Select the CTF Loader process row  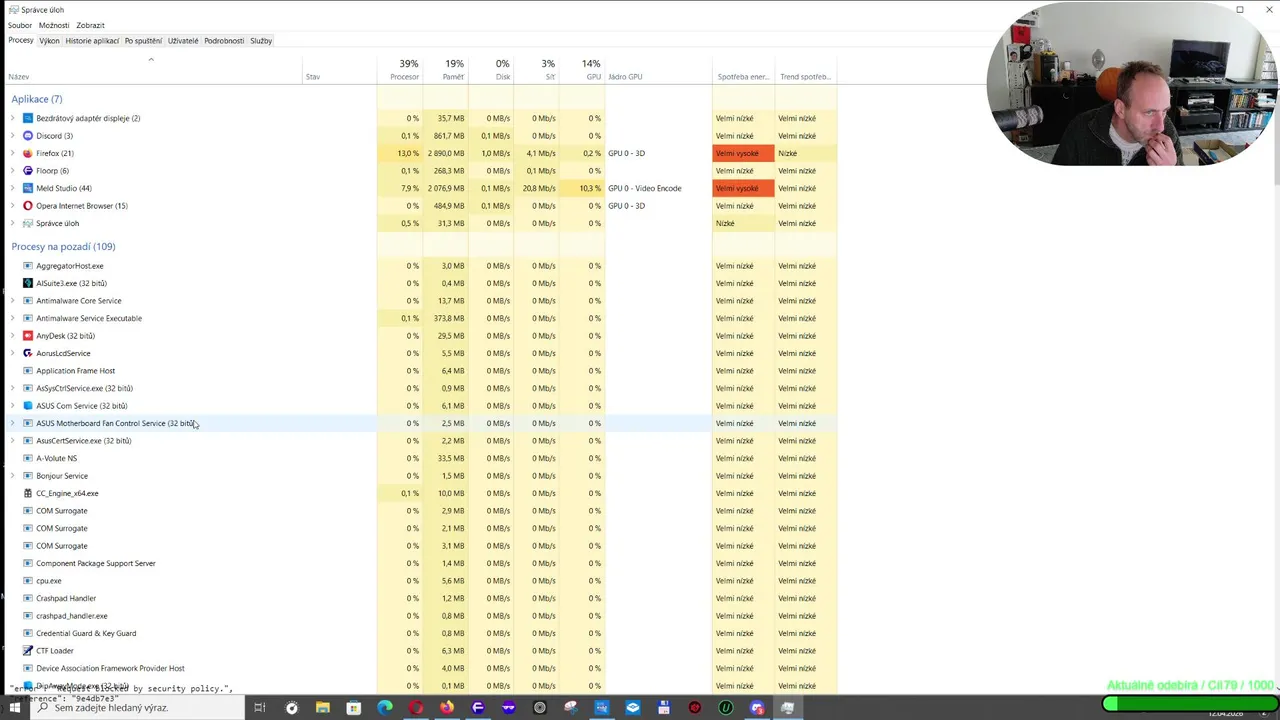point(420,651)
